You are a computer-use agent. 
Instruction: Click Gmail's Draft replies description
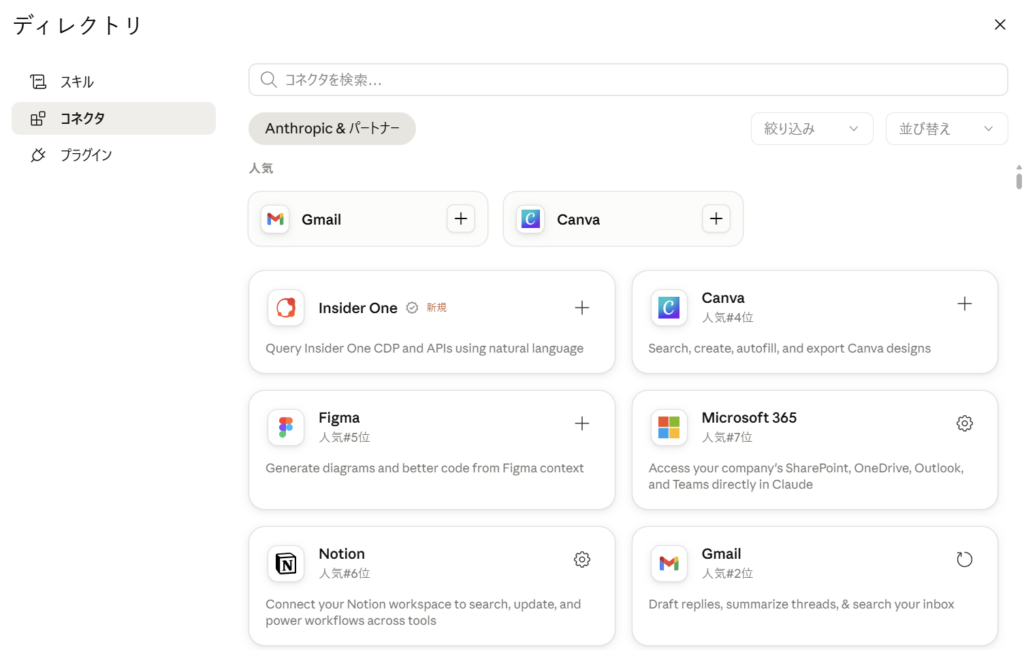tap(801, 604)
